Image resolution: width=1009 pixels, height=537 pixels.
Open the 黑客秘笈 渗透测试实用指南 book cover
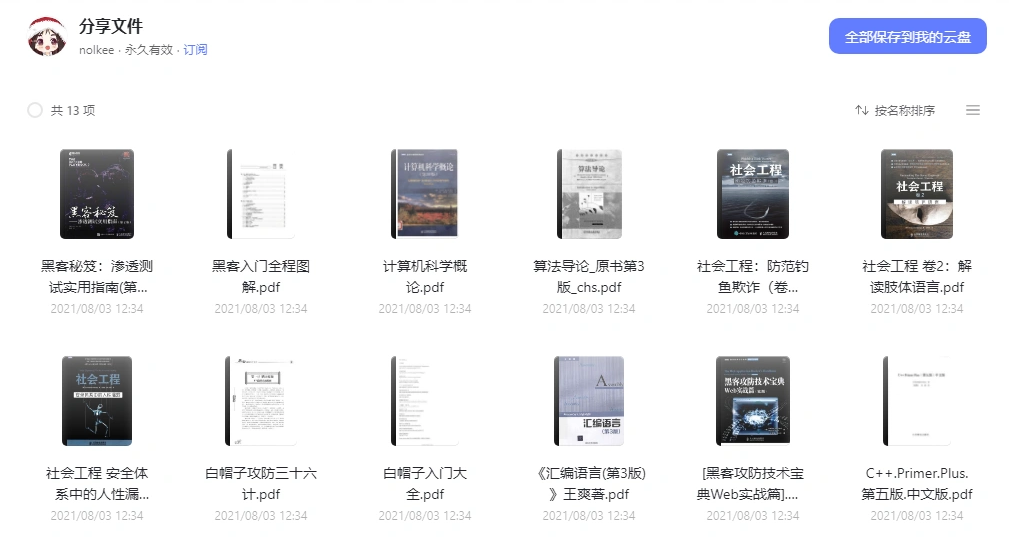[97, 194]
